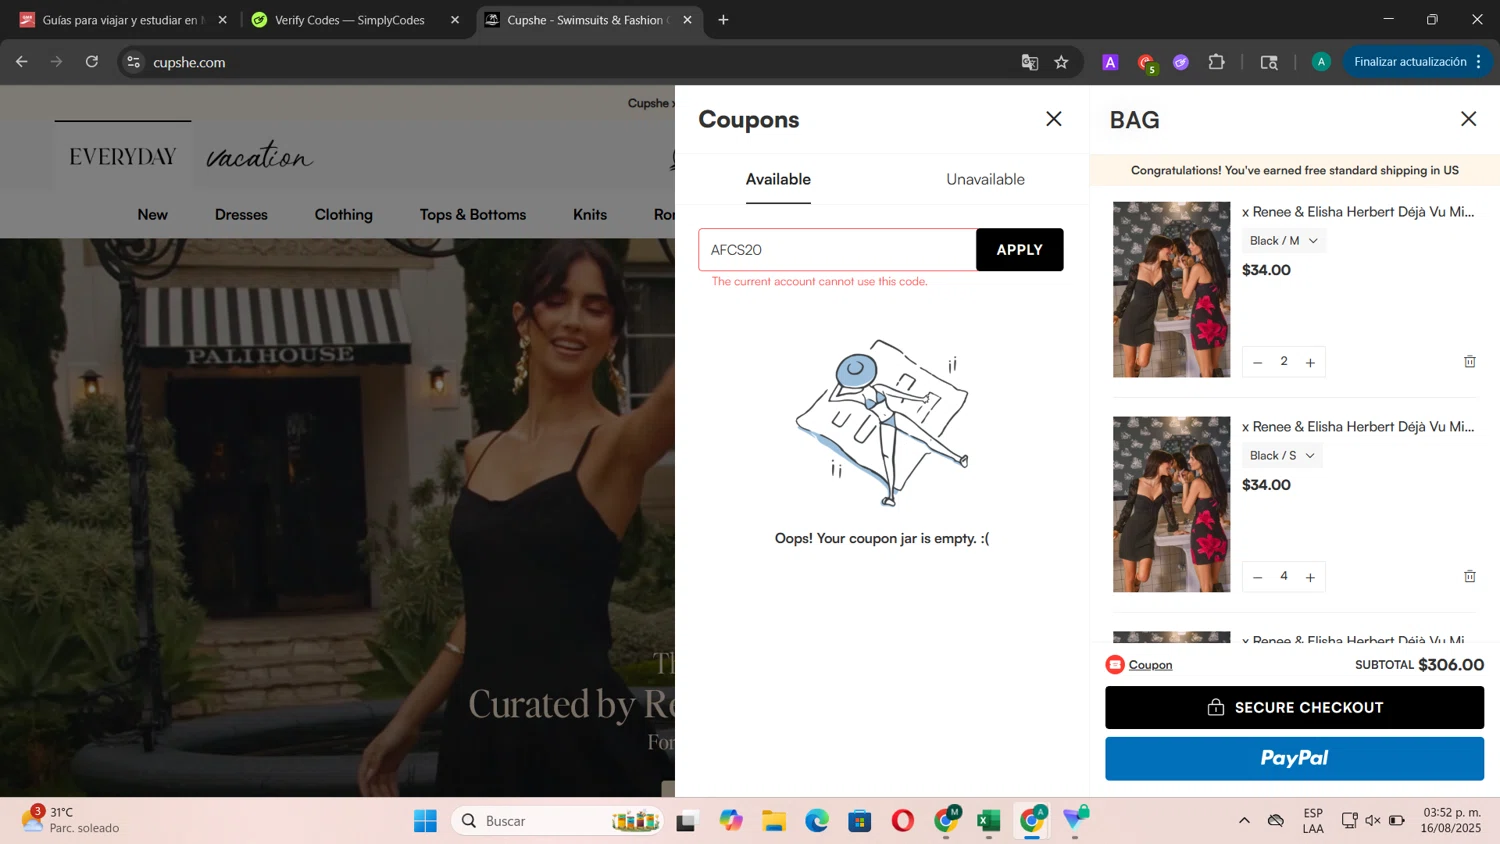Open the volume control in system tray
This screenshot has width=1500, height=844.
[x=1373, y=821]
